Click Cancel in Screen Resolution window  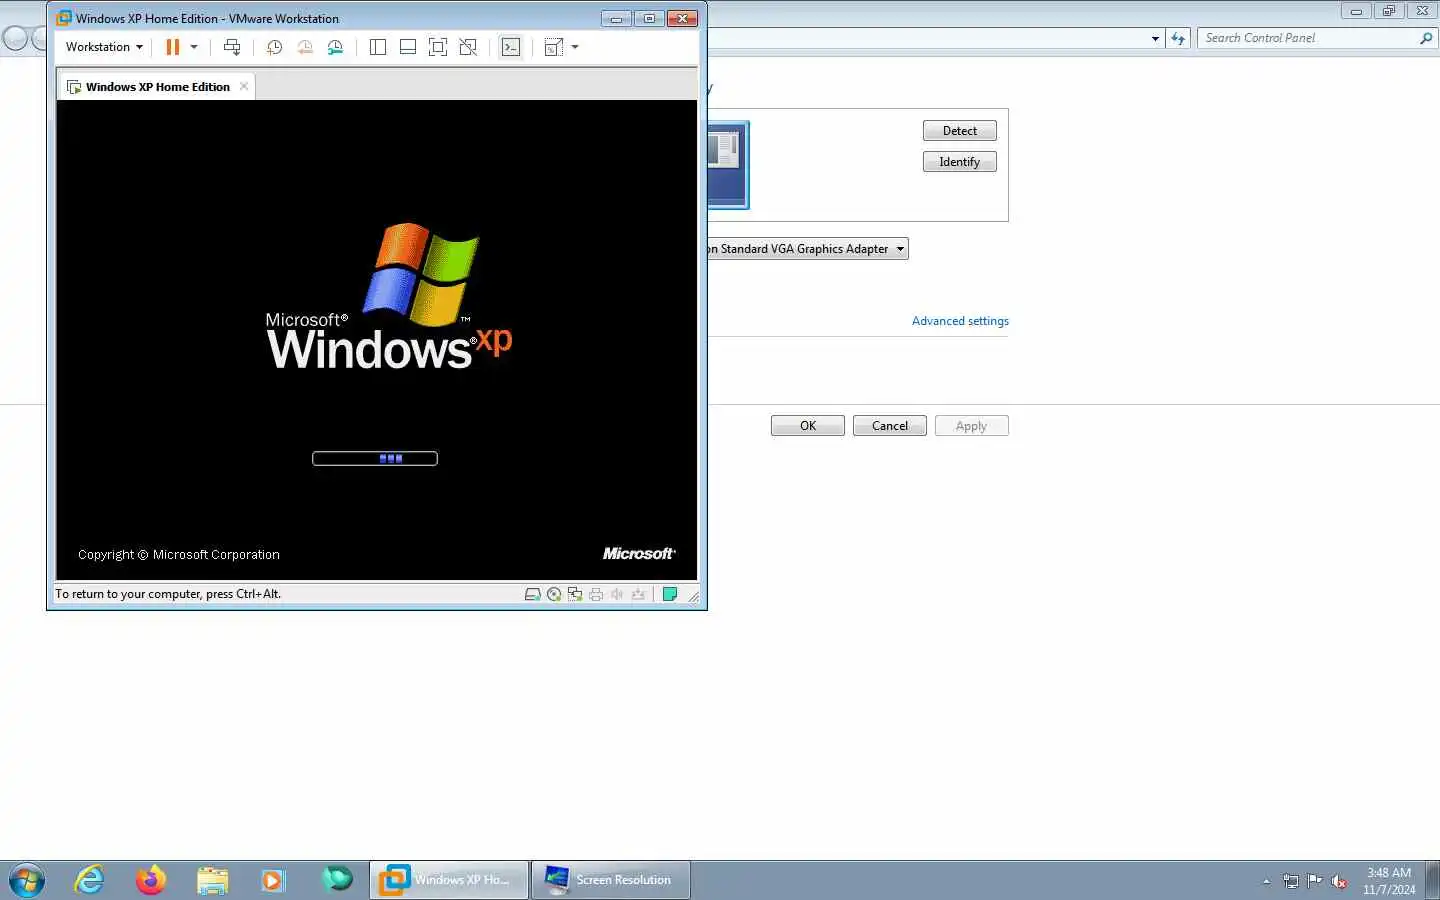coord(890,426)
